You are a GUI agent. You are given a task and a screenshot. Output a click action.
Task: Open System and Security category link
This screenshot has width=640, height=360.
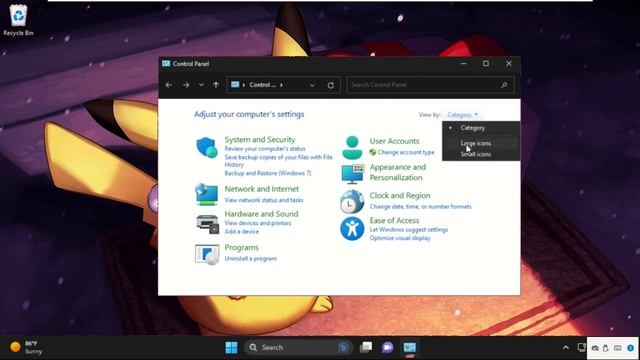(260, 140)
